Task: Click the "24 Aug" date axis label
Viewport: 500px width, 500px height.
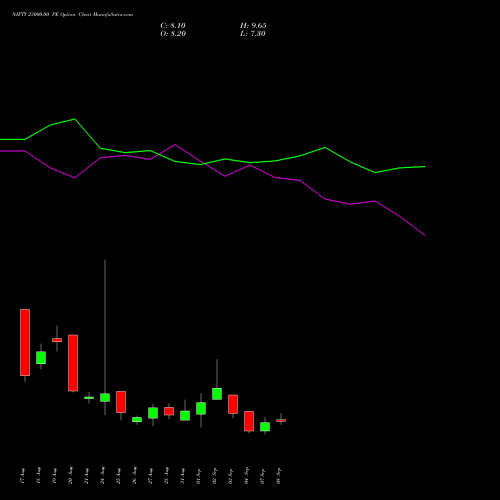Action: coord(103,475)
